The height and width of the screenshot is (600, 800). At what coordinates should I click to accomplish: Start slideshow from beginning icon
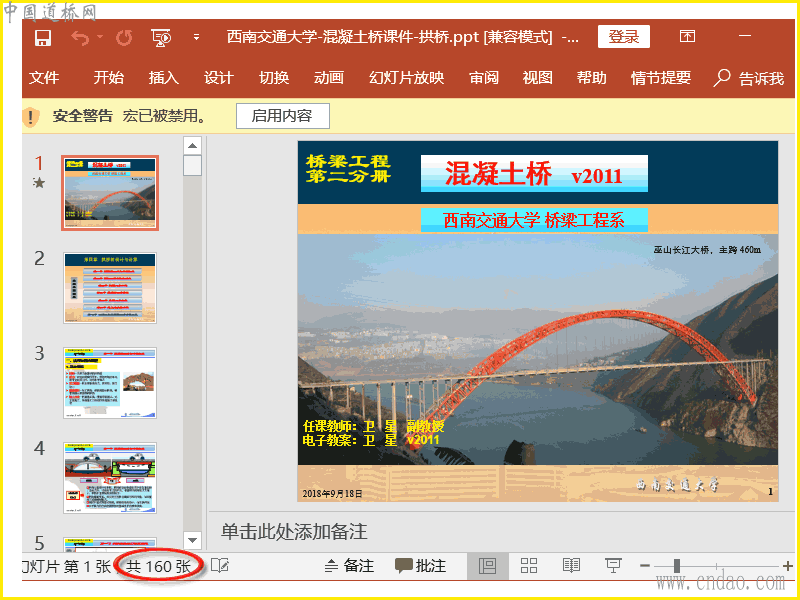pyautogui.click(x=161, y=37)
